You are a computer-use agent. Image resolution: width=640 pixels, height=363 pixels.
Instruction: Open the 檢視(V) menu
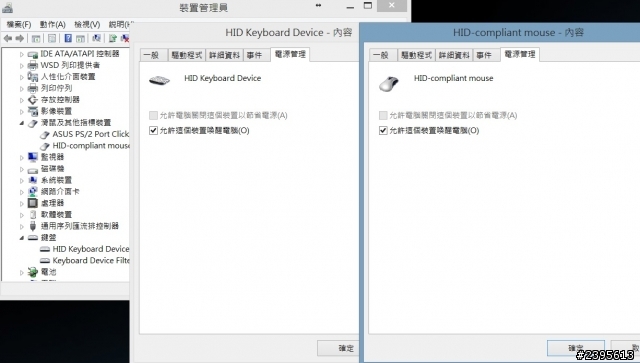point(87,24)
